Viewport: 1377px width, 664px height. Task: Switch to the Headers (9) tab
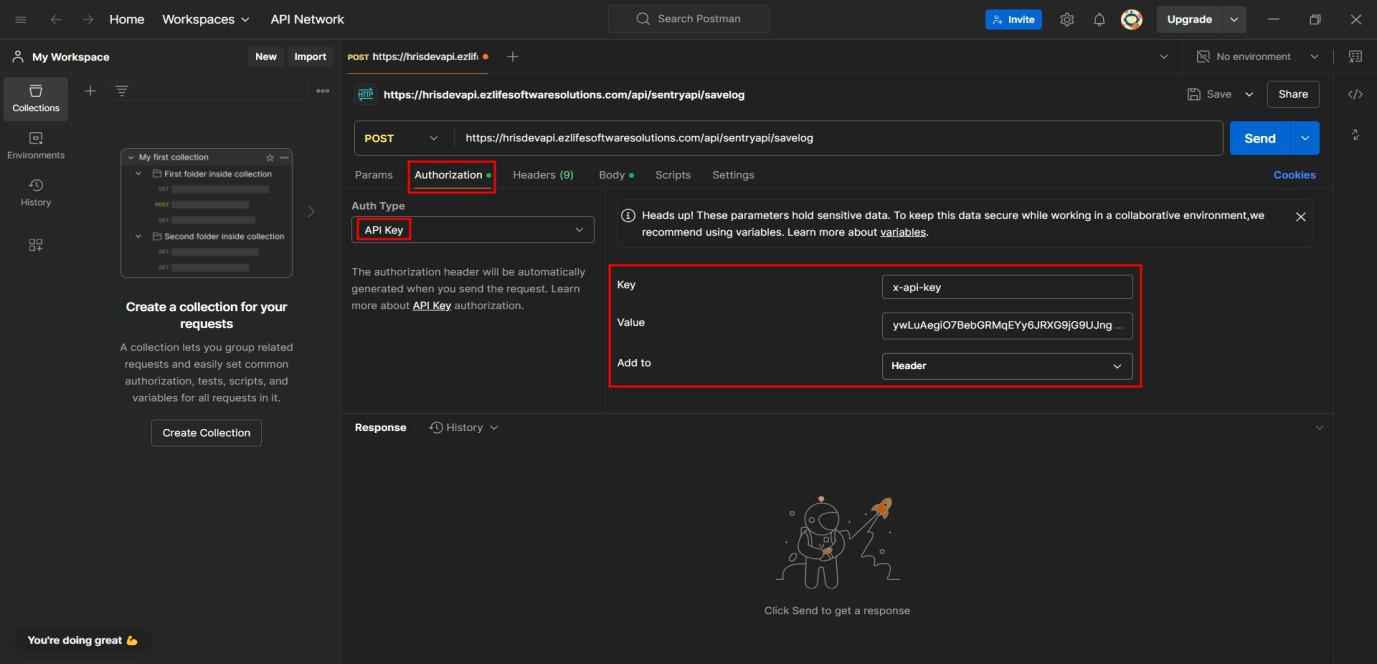click(x=543, y=175)
